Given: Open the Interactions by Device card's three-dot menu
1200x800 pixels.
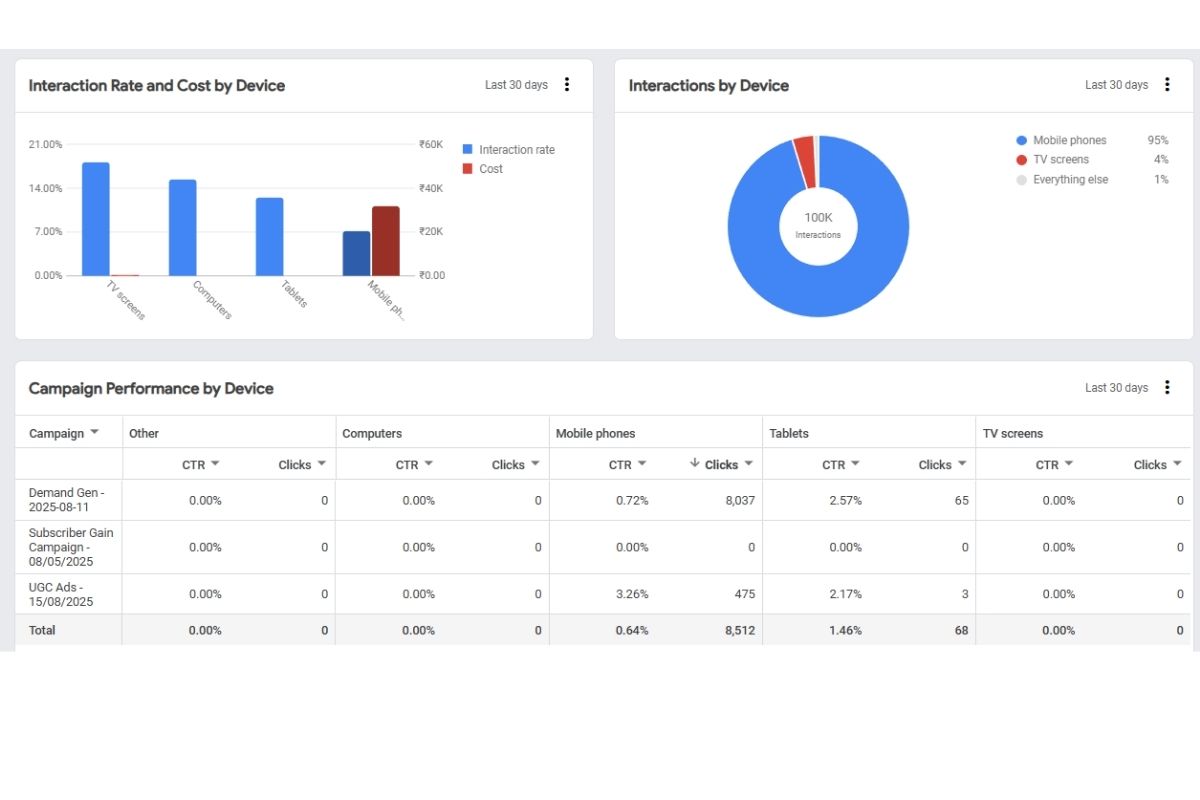Looking at the screenshot, I should click(1167, 85).
